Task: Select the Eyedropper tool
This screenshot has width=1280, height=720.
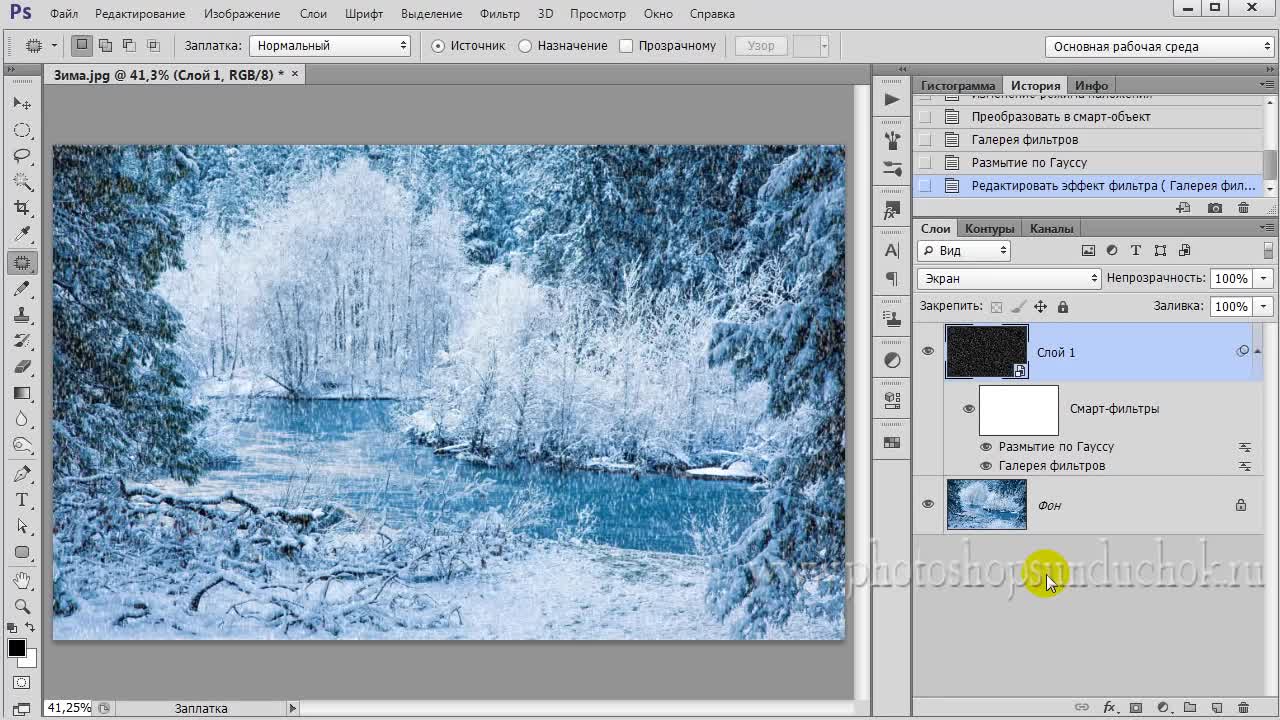Action: point(22,234)
